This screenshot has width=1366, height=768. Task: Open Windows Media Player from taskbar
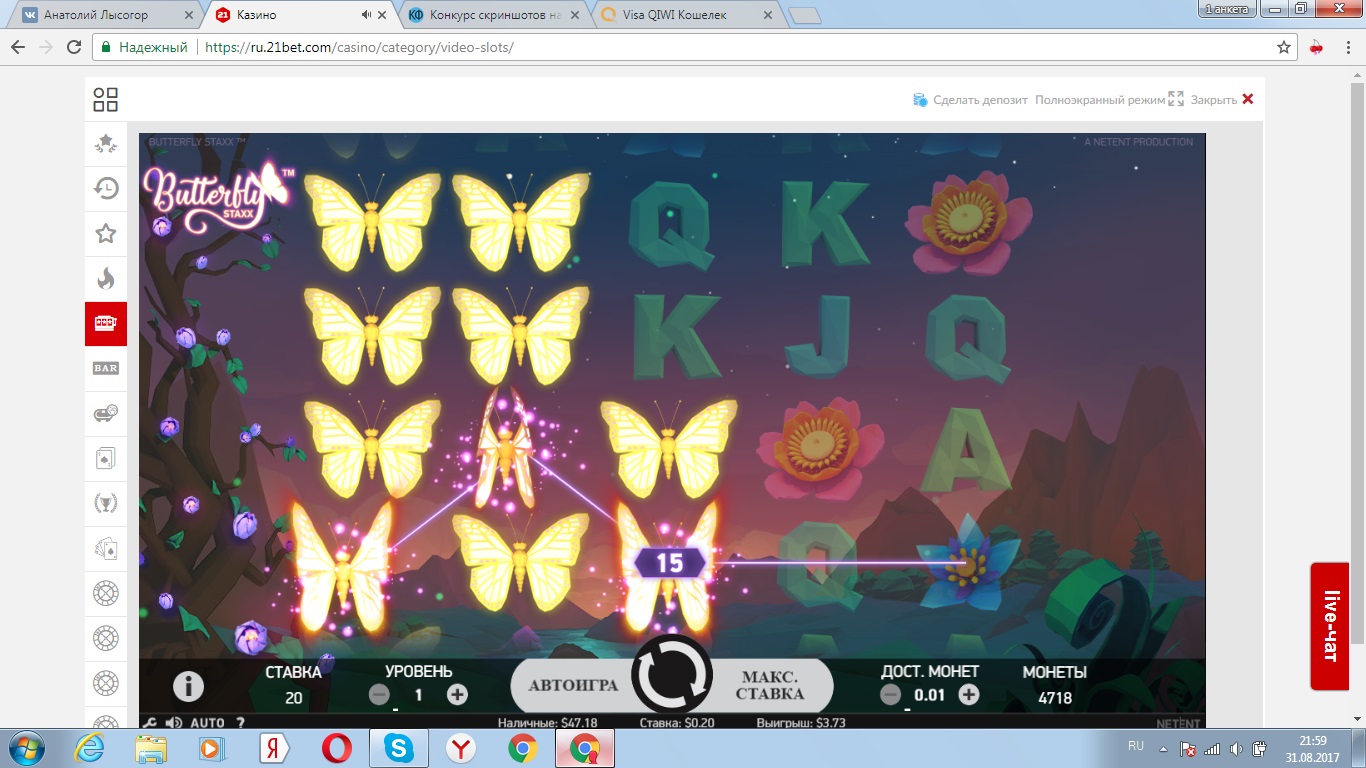pyautogui.click(x=213, y=748)
